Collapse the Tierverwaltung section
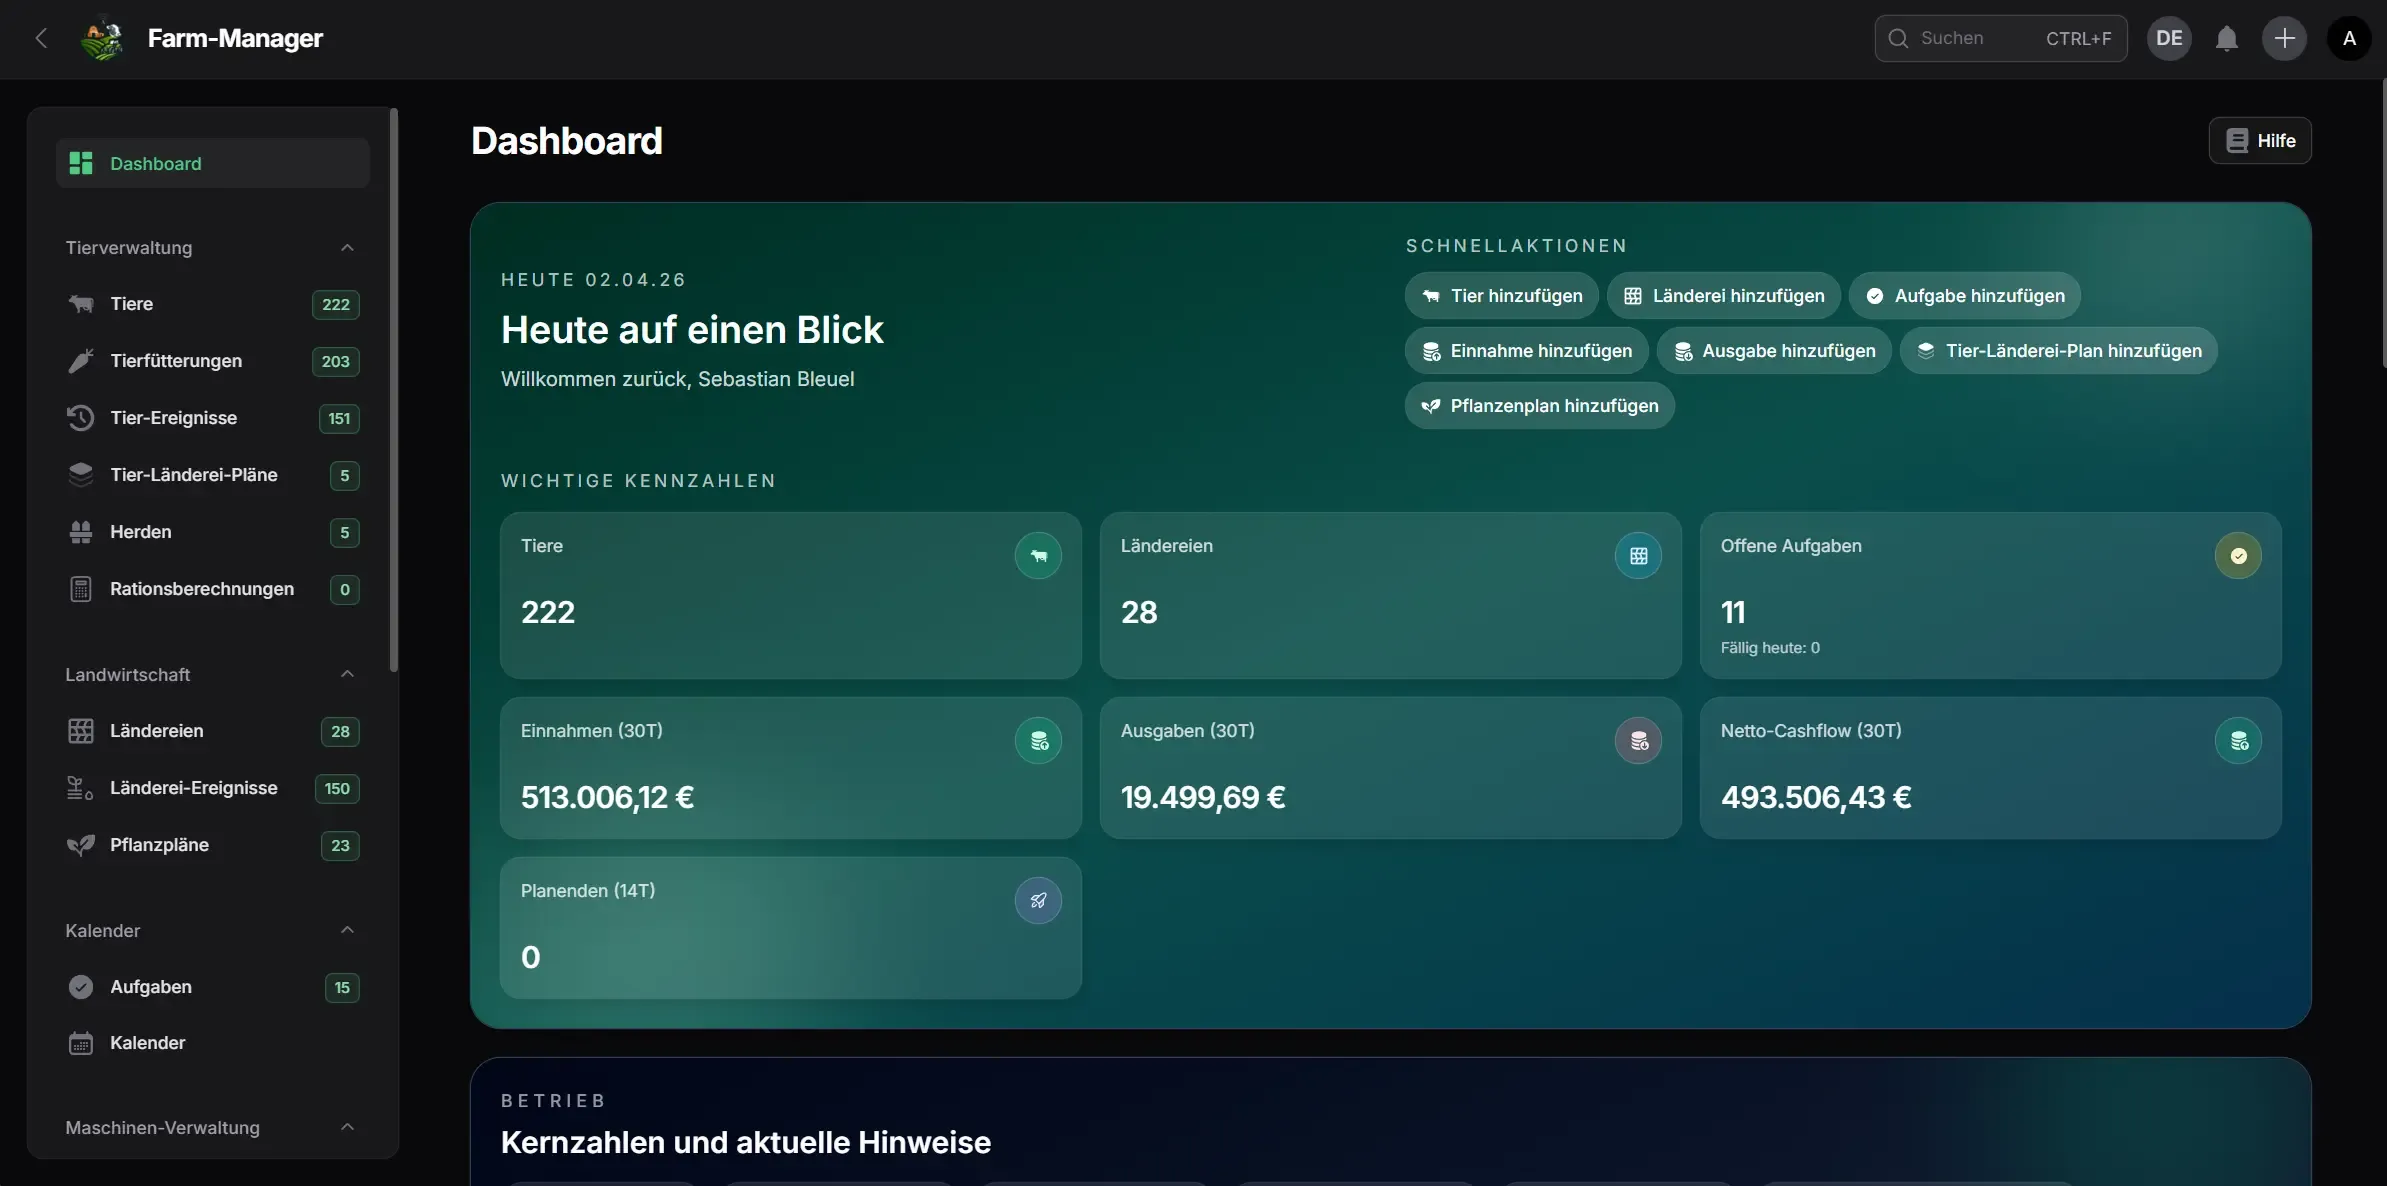Image resolution: width=2387 pixels, height=1186 pixels. (x=346, y=247)
